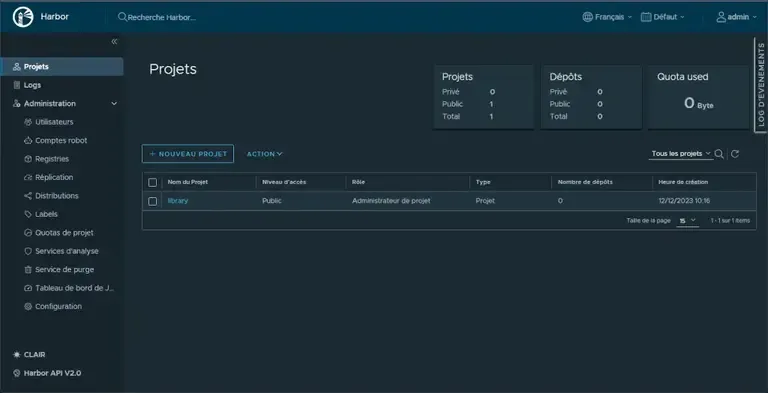Open Registries in the sidebar
The image size is (768, 393).
[x=52, y=159]
